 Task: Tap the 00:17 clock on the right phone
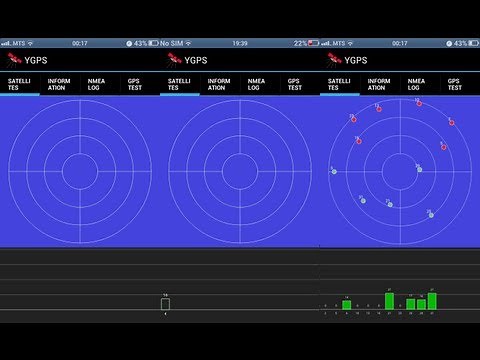[400, 43]
